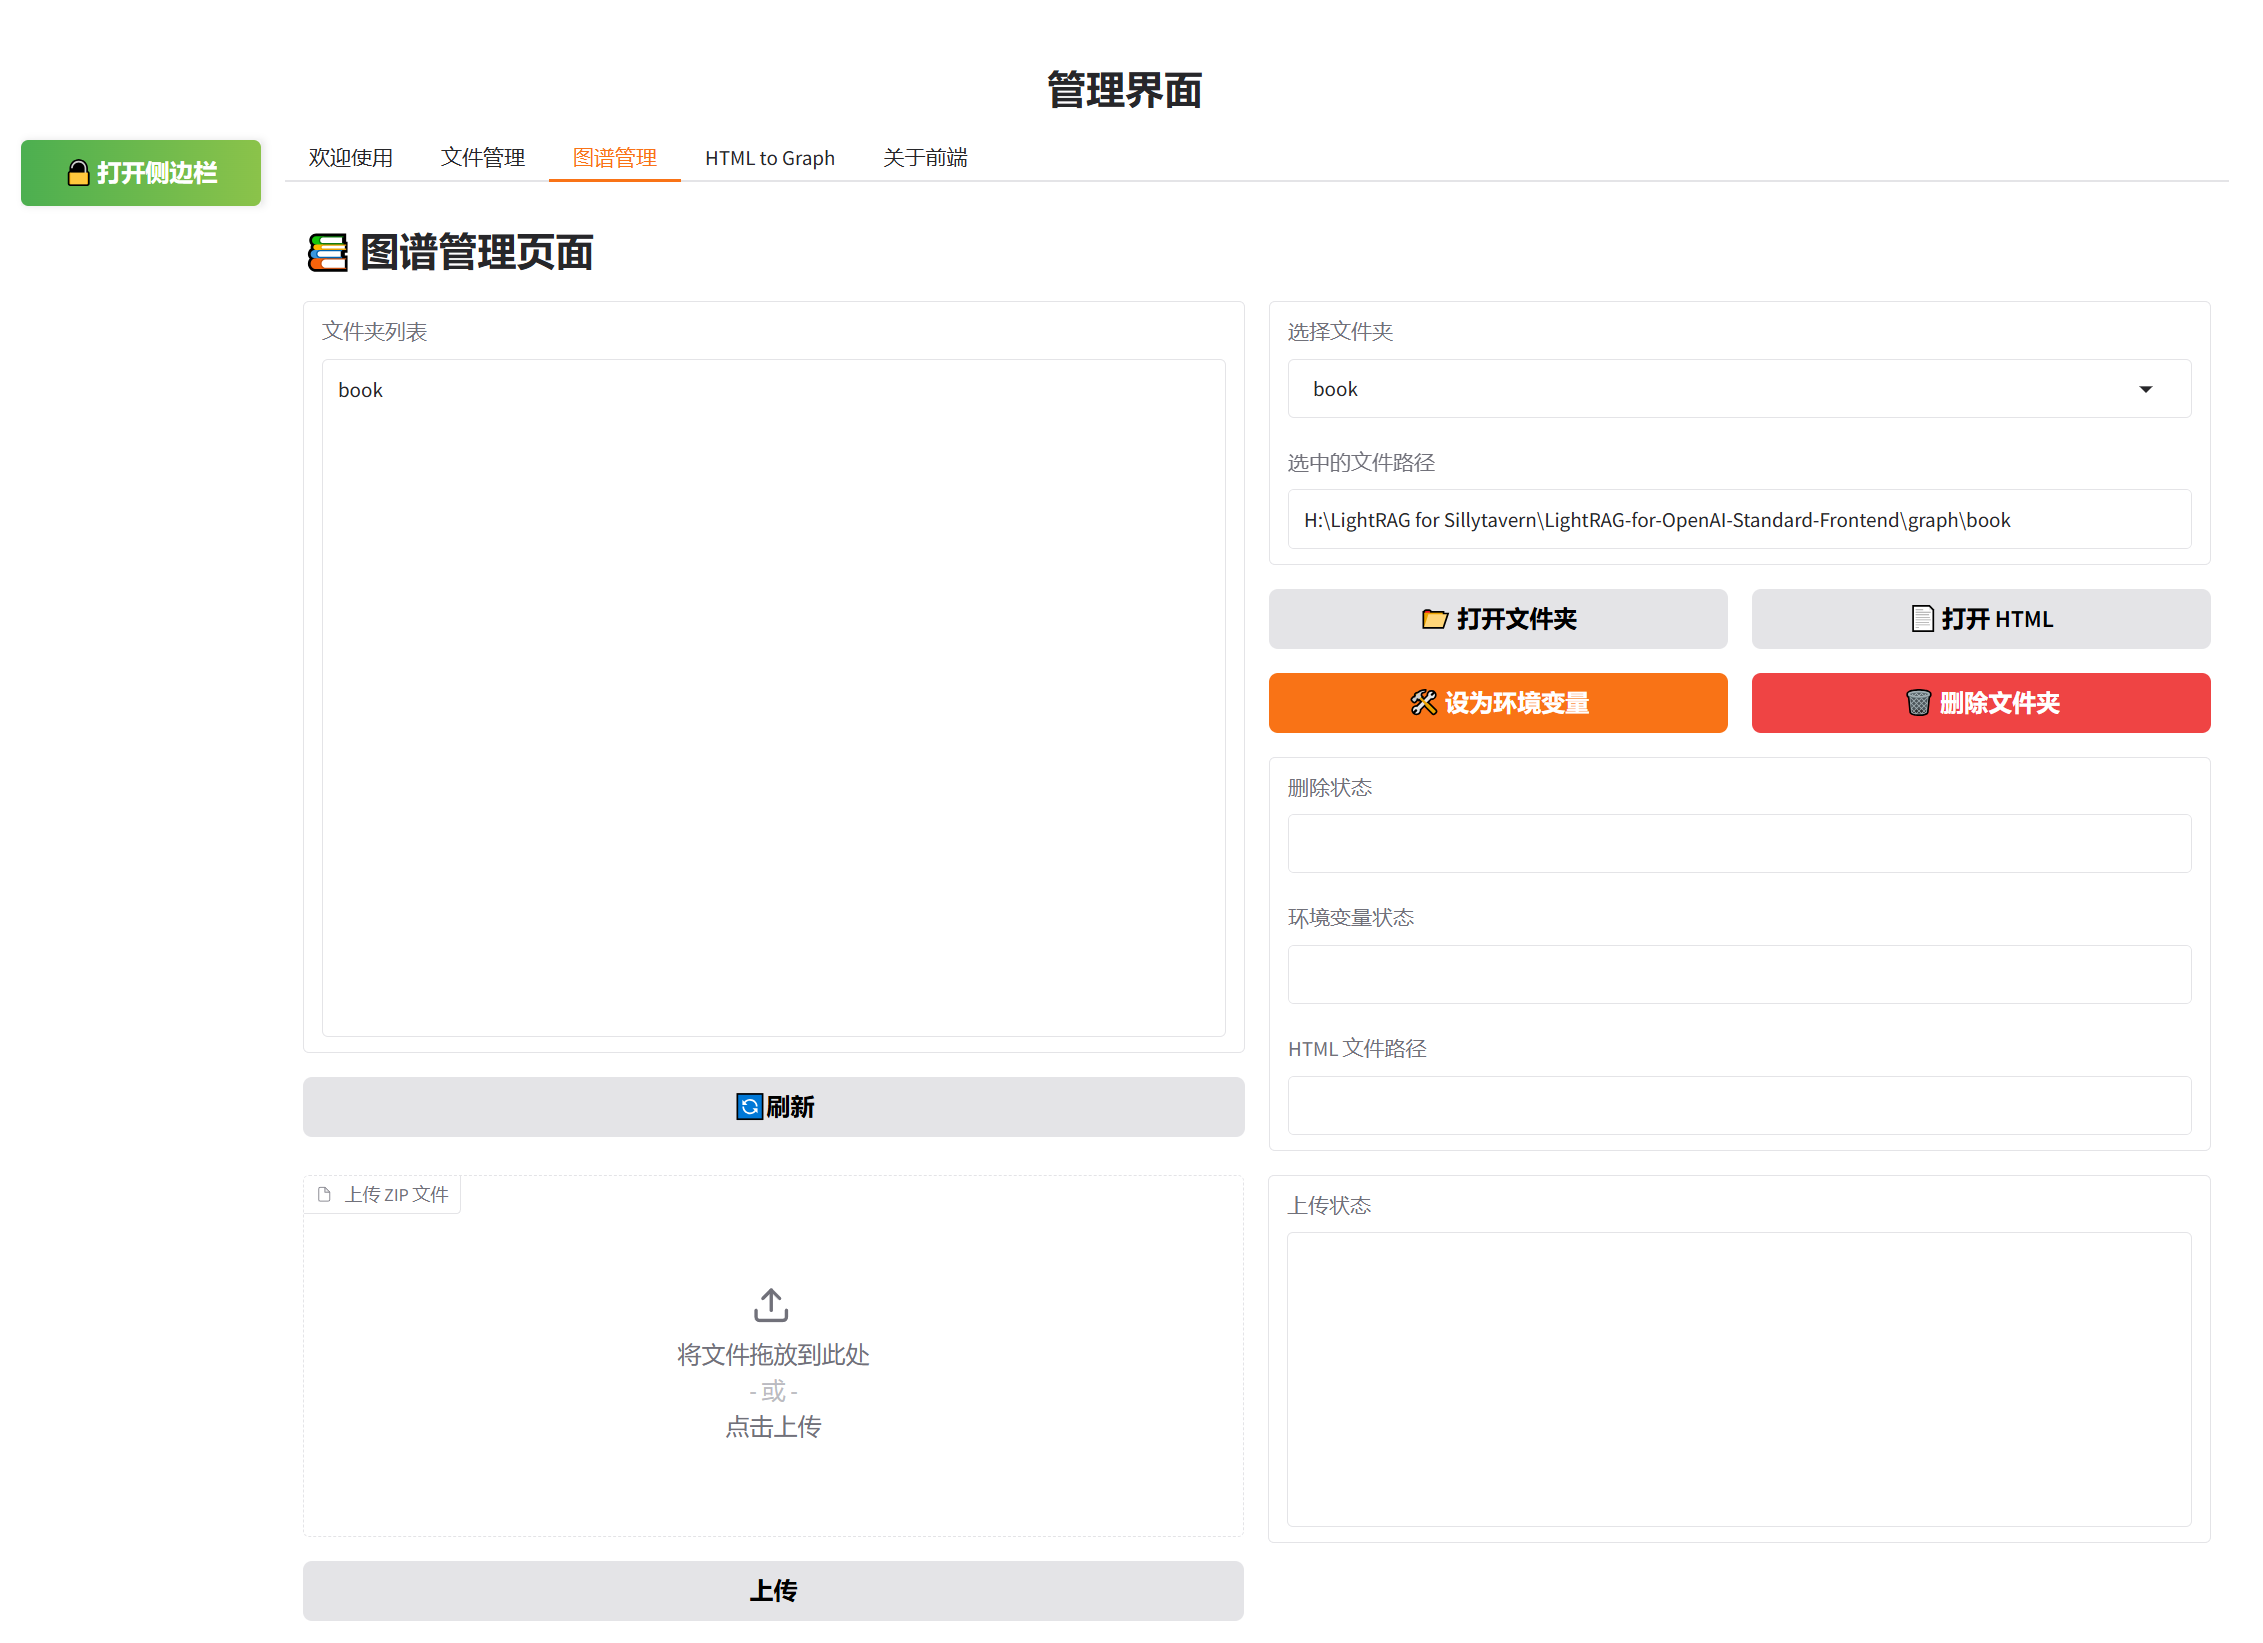Click the trash icon on 删除文件夹 button
This screenshot has width=2263, height=1643.
tap(1919, 703)
